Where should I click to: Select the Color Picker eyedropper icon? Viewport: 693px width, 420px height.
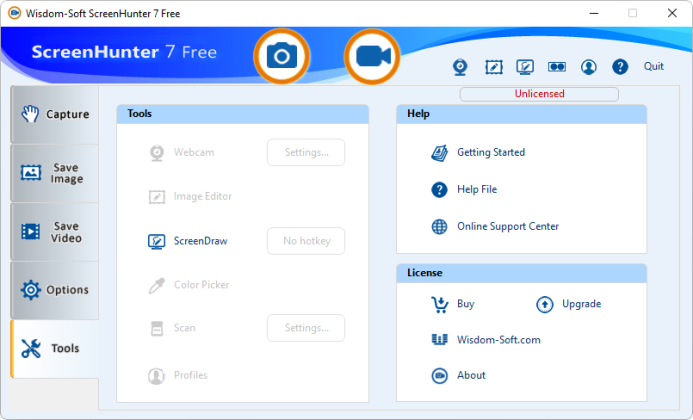(156, 286)
